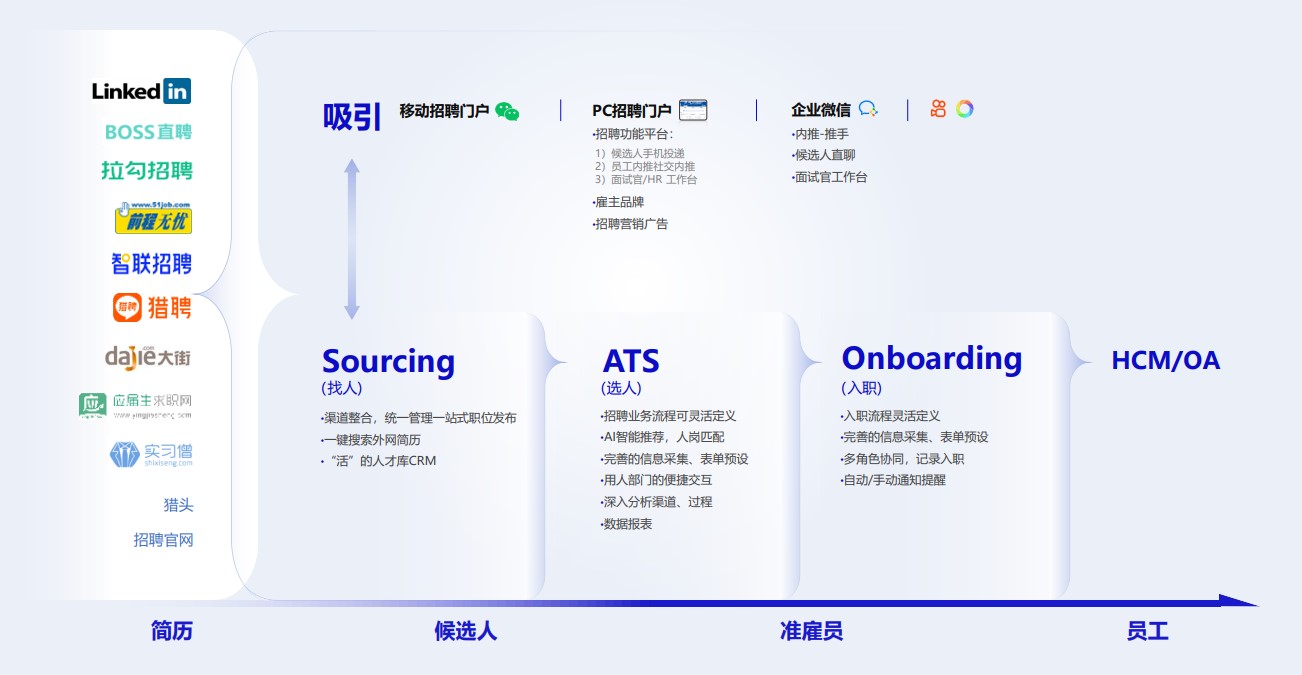Screen dimensions: 1302x675
Task: Select the BOSS直聘 logo
Action: tap(148, 132)
